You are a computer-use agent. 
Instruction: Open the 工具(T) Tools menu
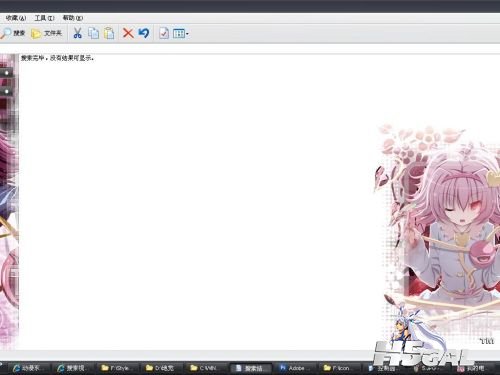point(44,18)
